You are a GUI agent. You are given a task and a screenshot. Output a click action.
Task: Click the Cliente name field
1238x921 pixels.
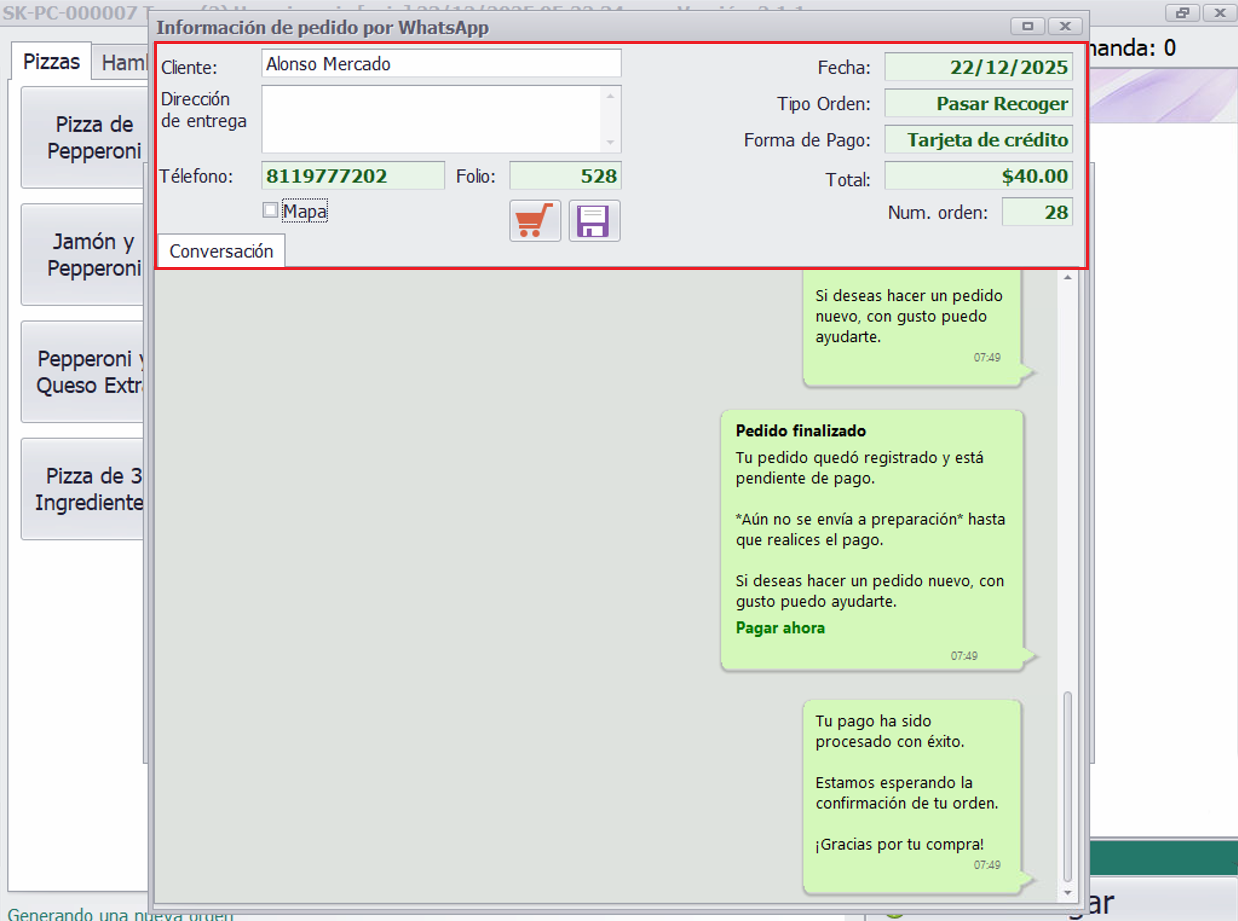(441, 64)
